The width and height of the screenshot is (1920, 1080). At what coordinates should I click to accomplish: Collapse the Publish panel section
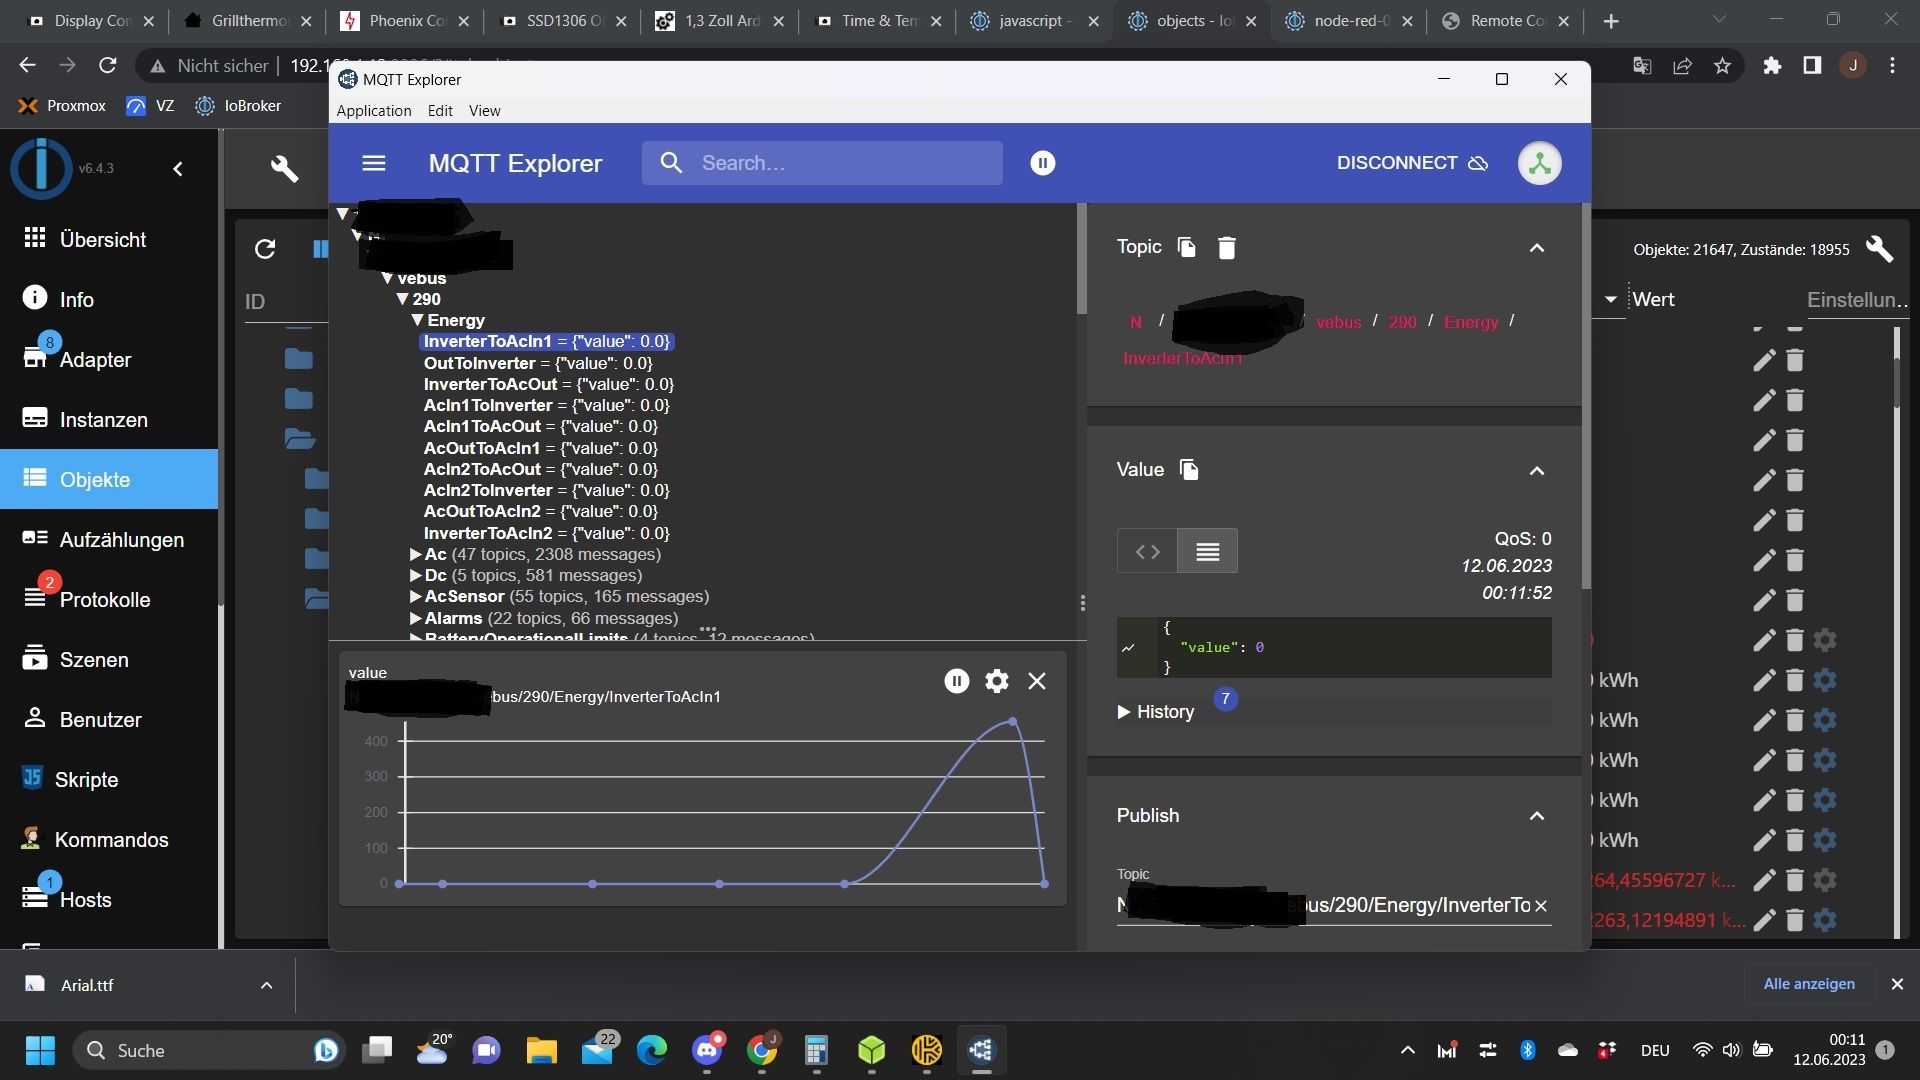[1537, 816]
